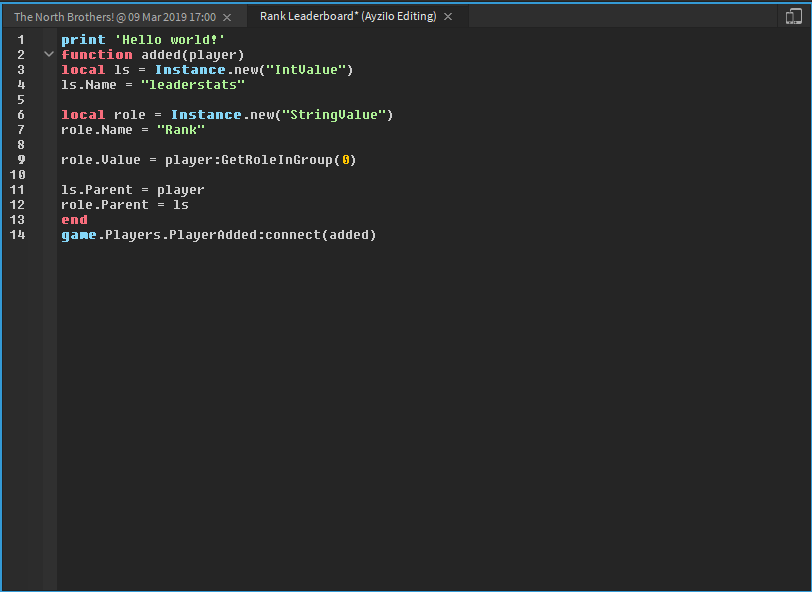This screenshot has height=592, width=812.
Task: Click the 'Rank' string on line 7
Action: (x=180, y=129)
